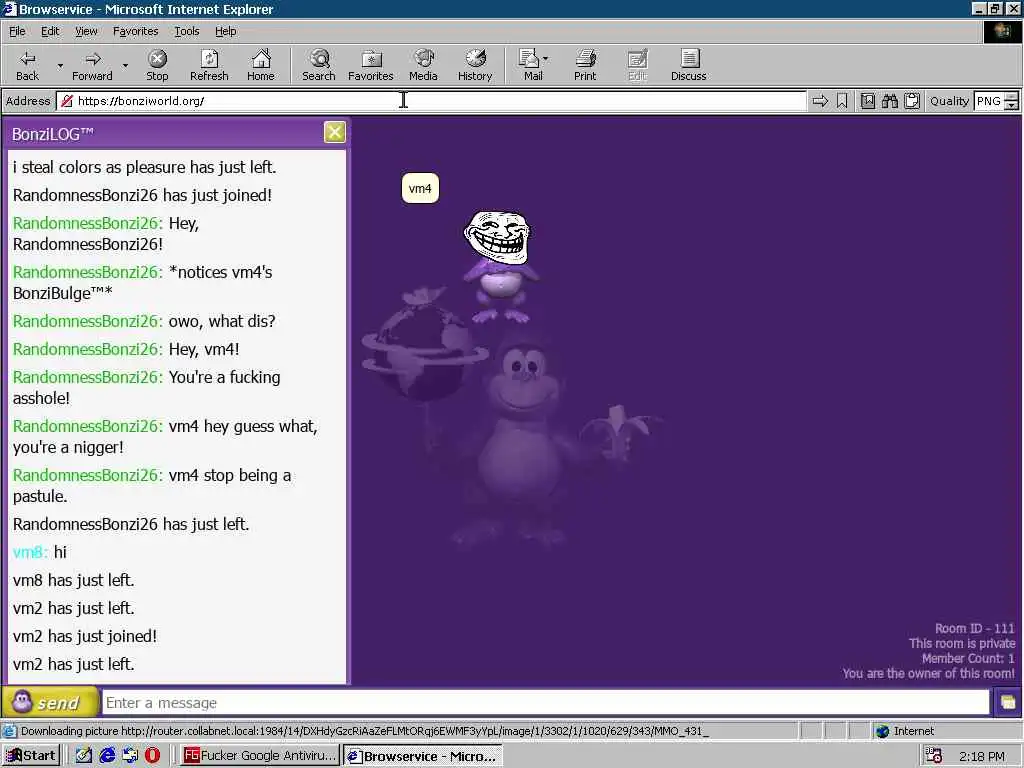Viewport: 1024px width, 768px height.
Task: Close the BonziLOG panel
Action: pyautogui.click(x=334, y=133)
